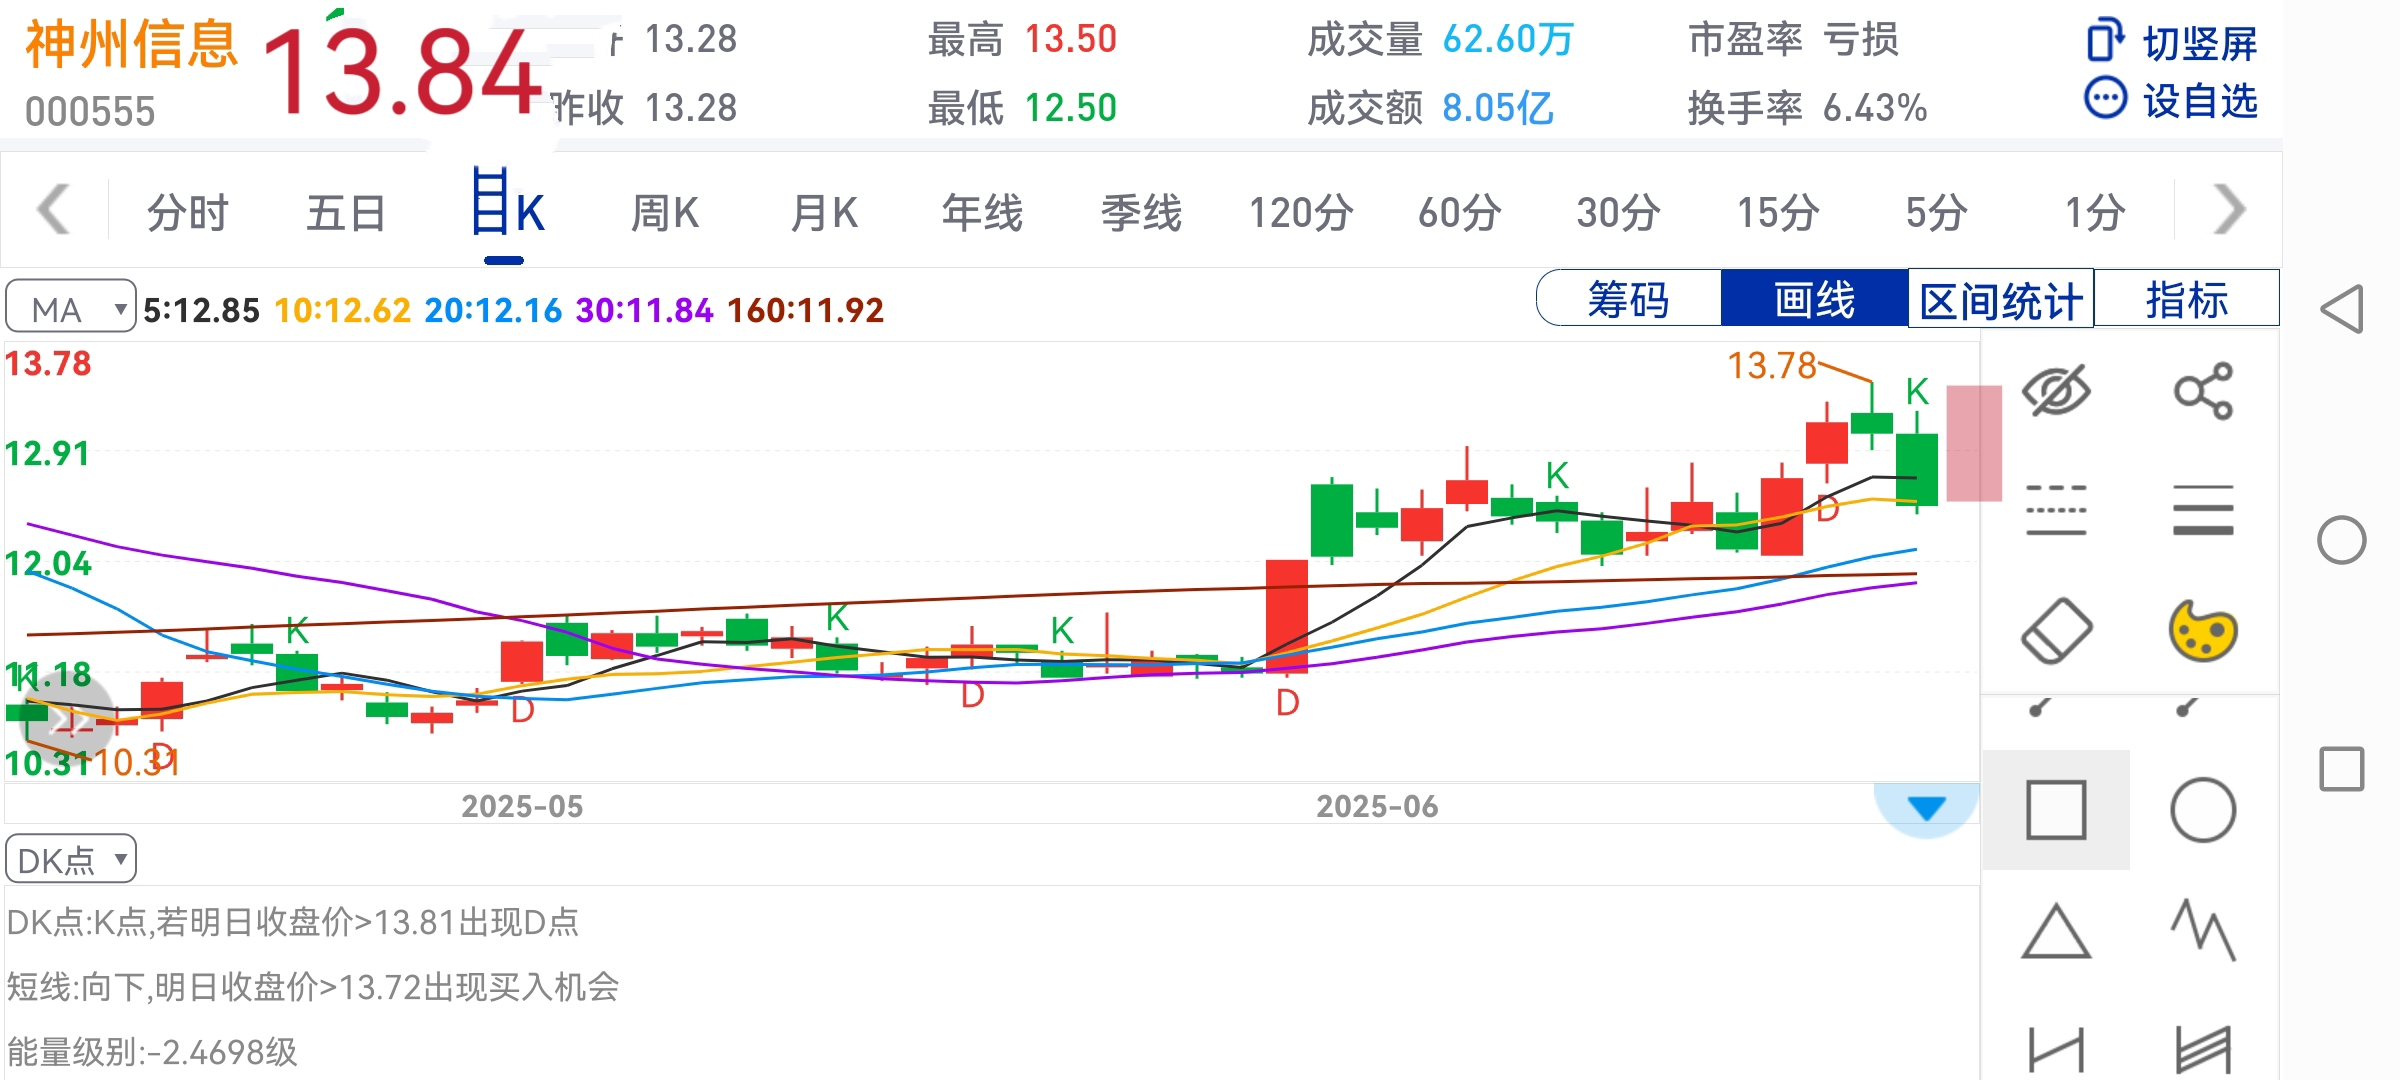2400x1080 pixels.
Task: Open the 1分 chart tab
Action: (2096, 213)
